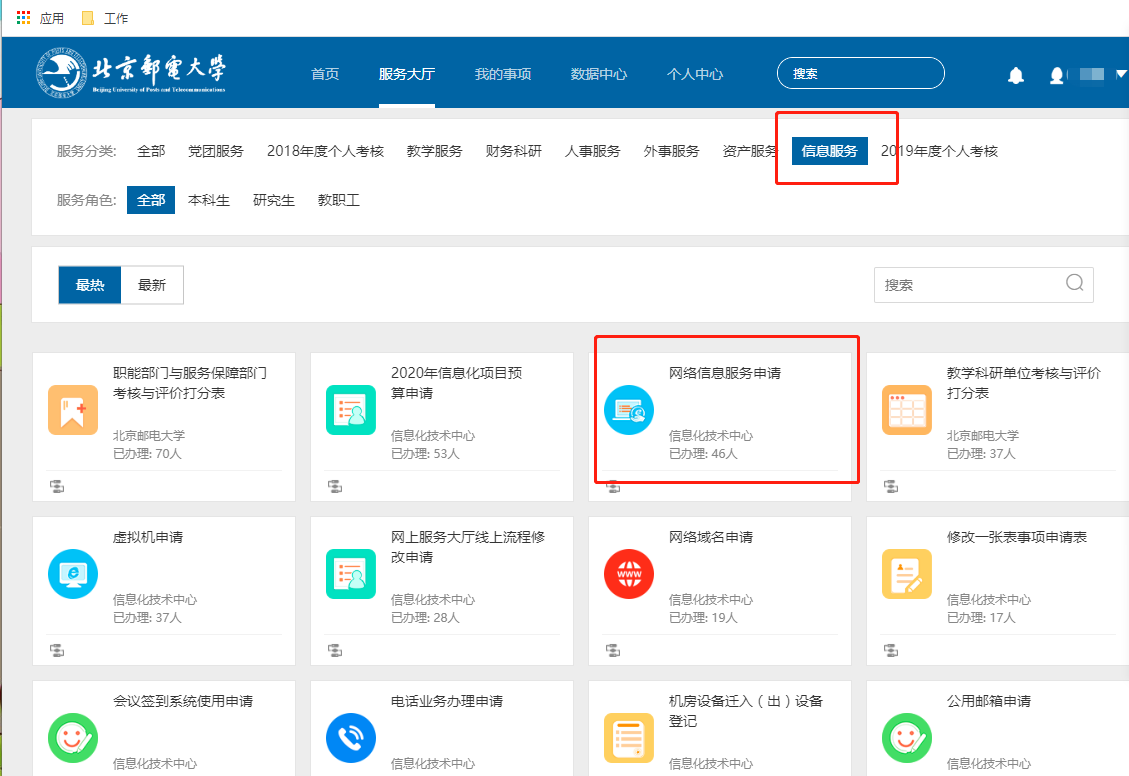Expand the user account dropdown arrow
1129x776 pixels.
tap(1120, 73)
